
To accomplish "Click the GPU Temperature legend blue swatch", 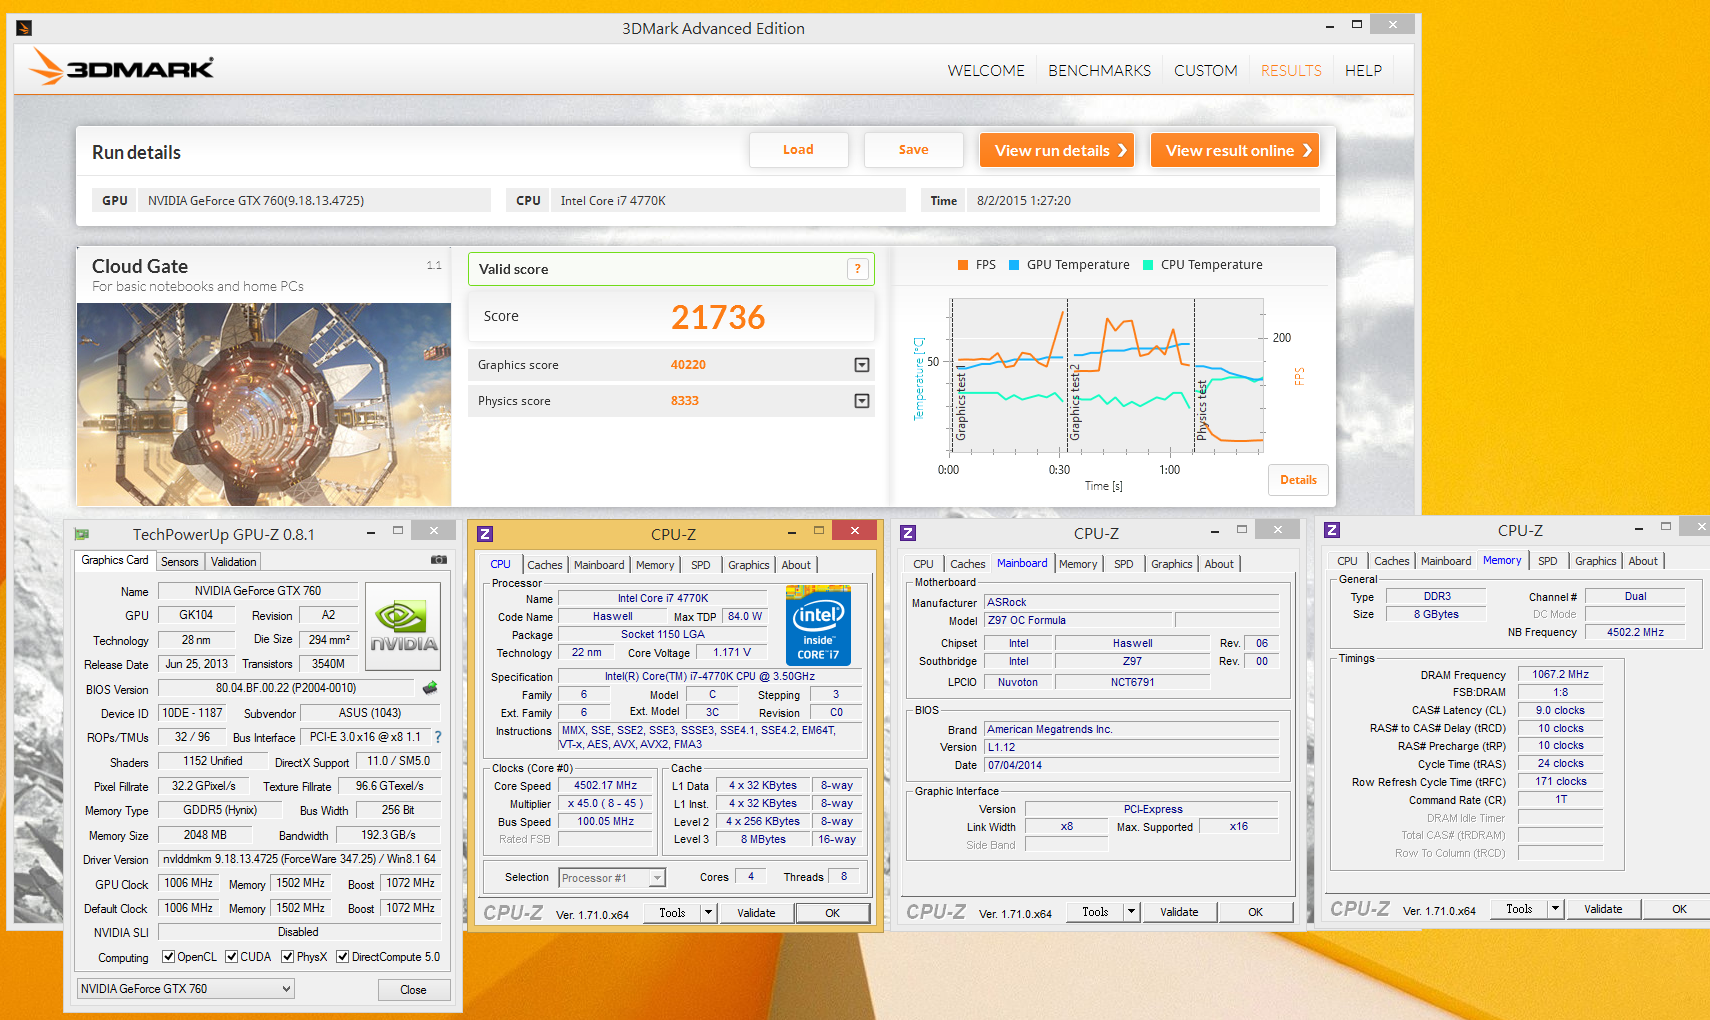I will click(x=1014, y=265).
